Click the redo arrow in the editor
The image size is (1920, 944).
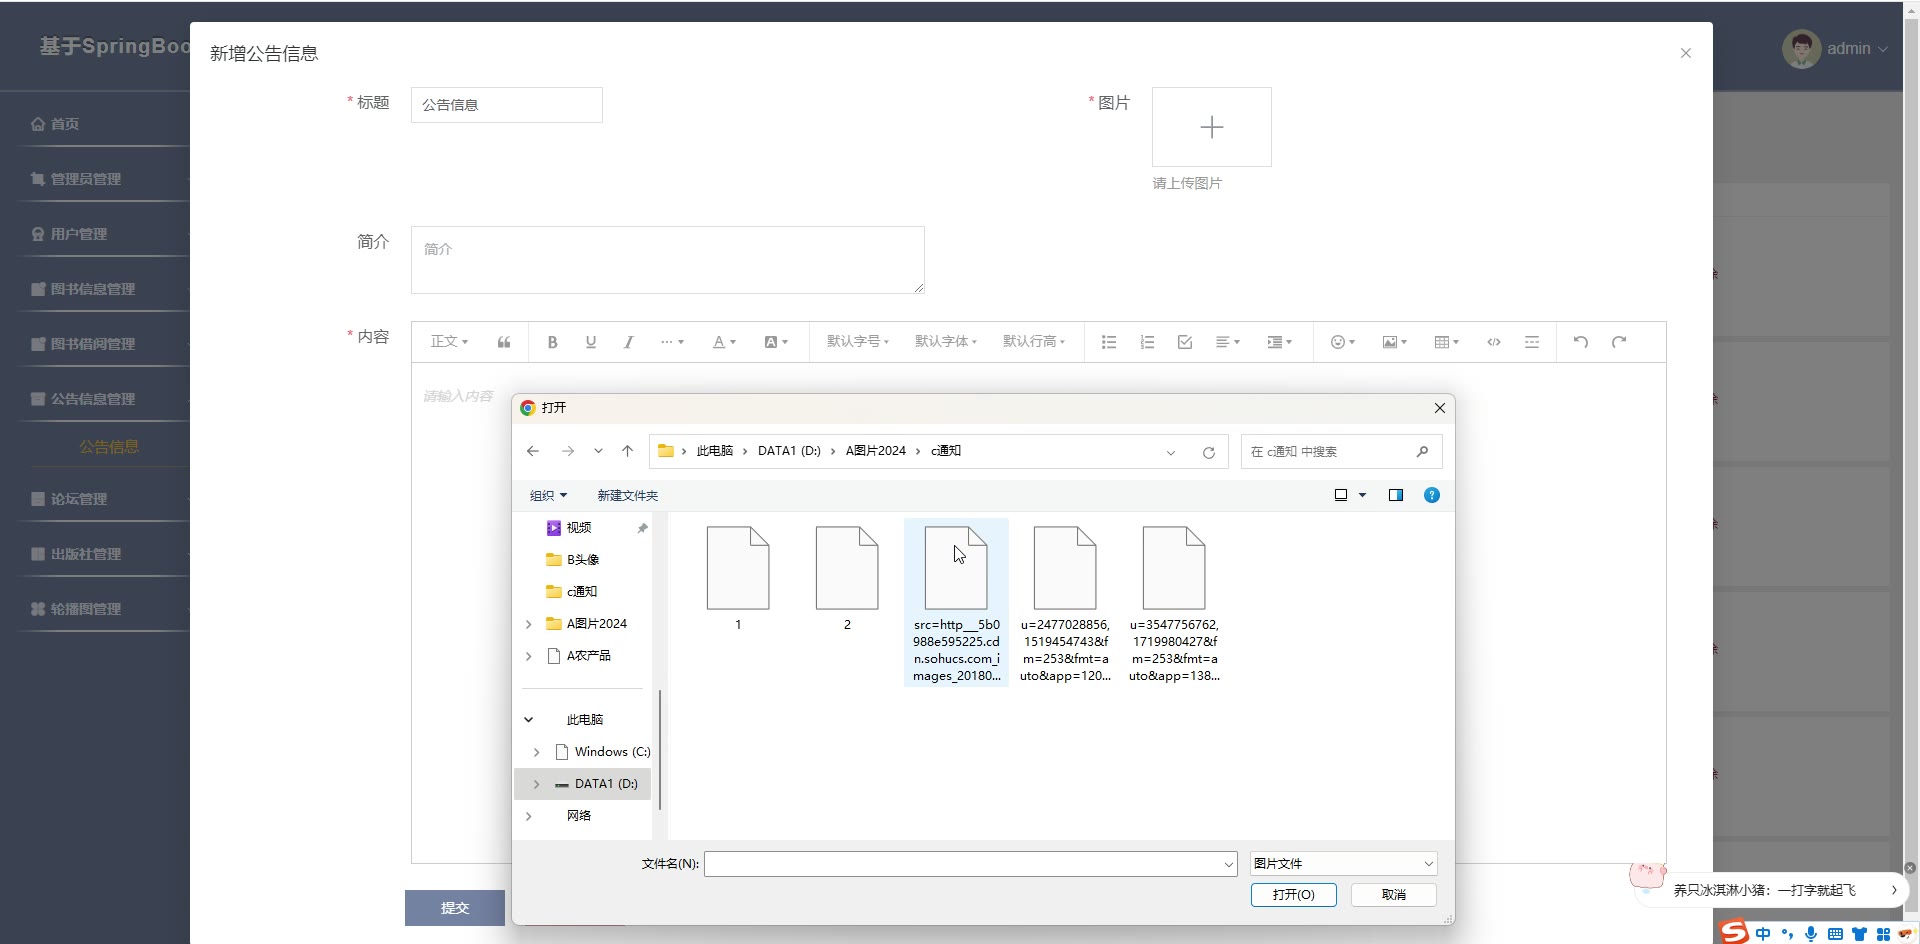point(1619,342)
